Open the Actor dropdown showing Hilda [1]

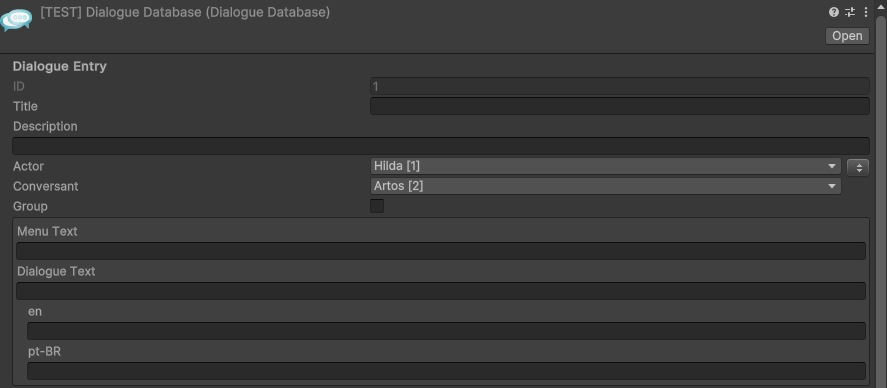pos(605,166)
